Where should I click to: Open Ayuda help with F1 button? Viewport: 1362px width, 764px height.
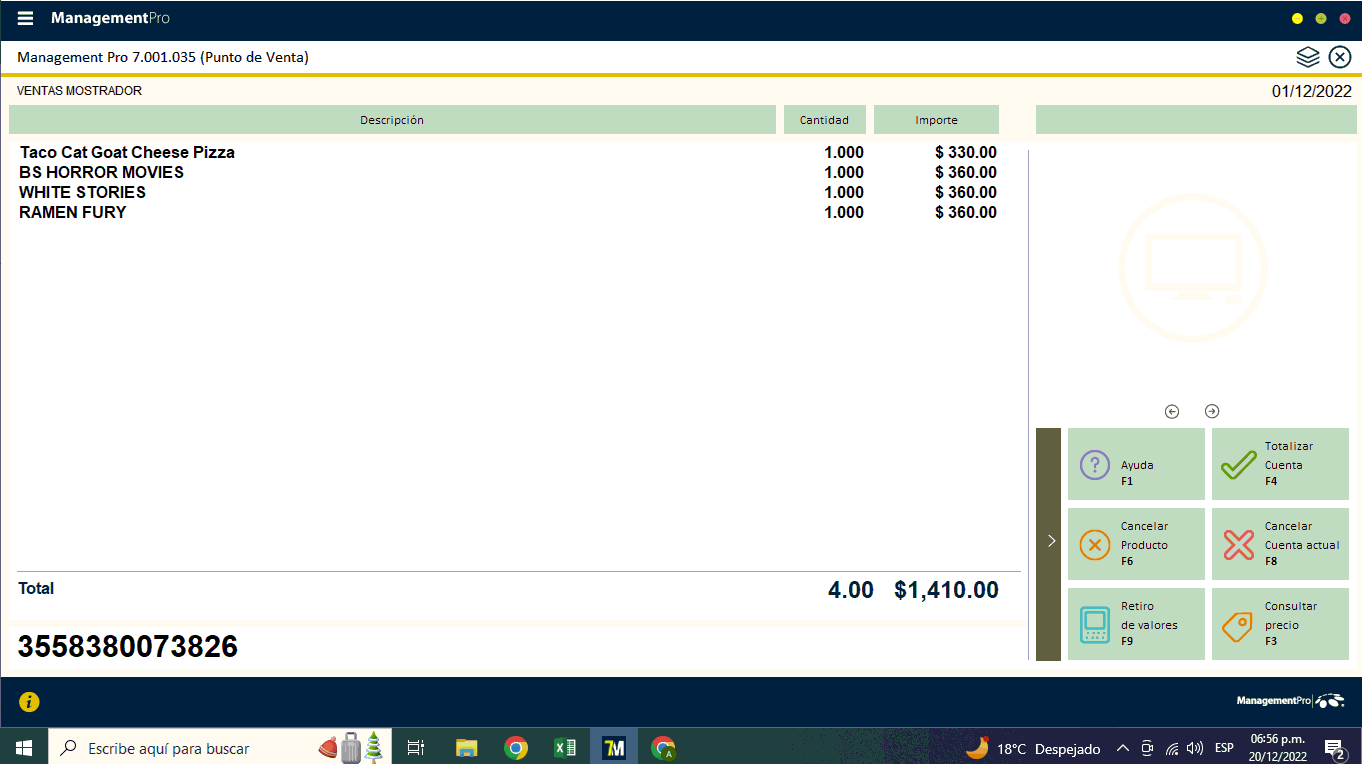[x=1136, y=464]
